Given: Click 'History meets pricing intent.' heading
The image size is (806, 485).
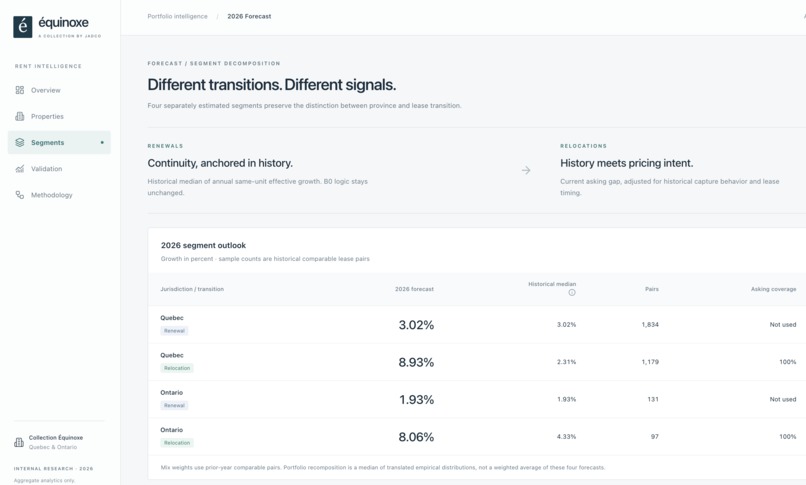Looking at the screenshot, I should (x=627, y=163).
